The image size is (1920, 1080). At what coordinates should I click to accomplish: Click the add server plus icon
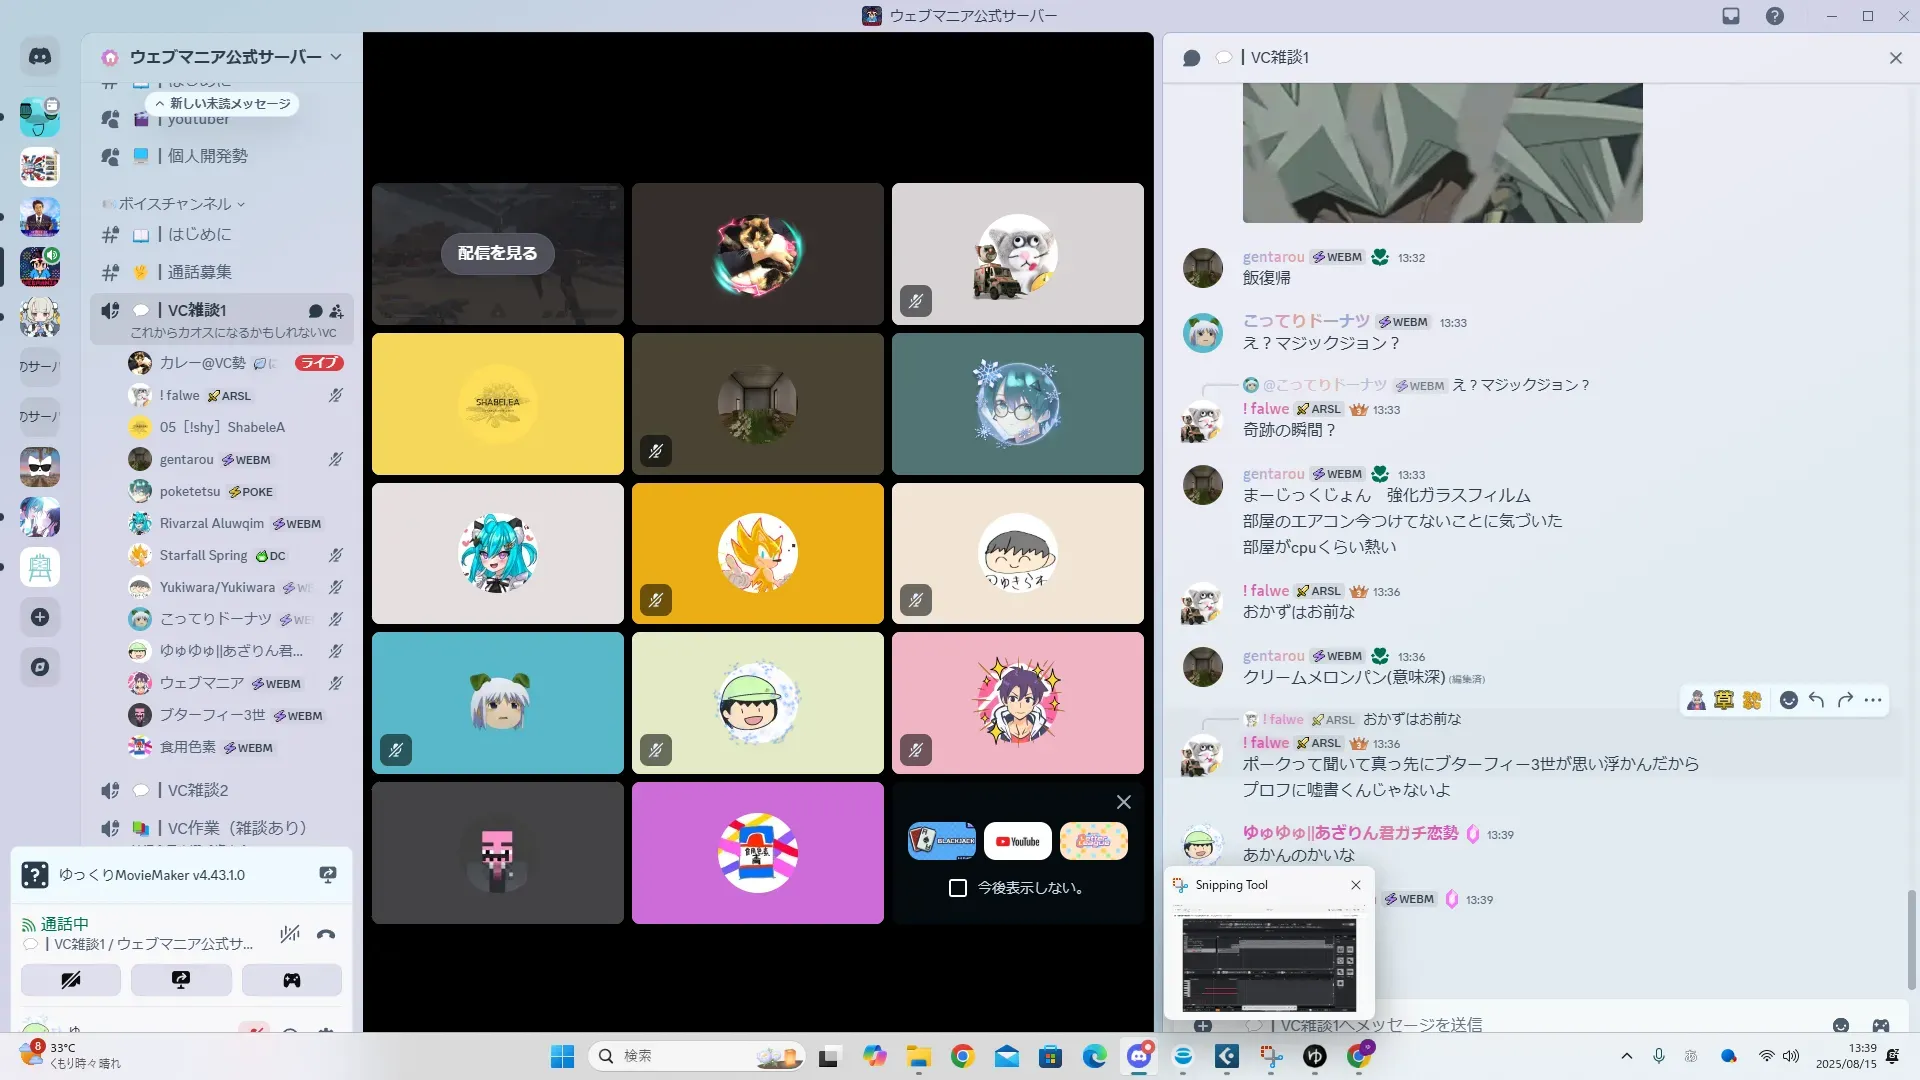40,617
